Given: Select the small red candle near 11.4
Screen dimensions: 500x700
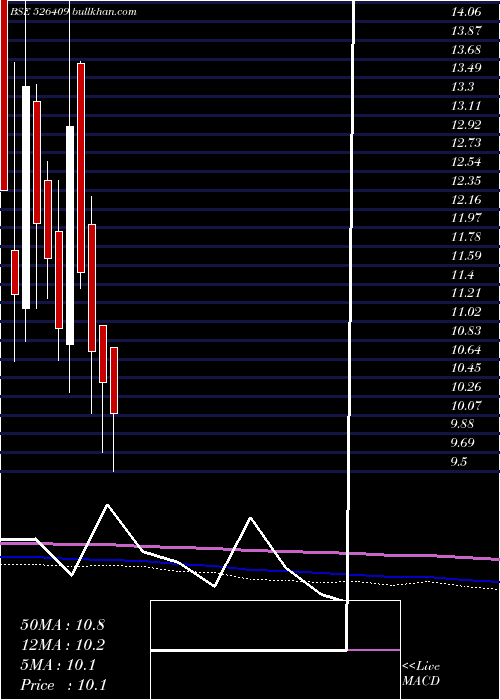Looking at the screenshot, I should pos(15,272).
